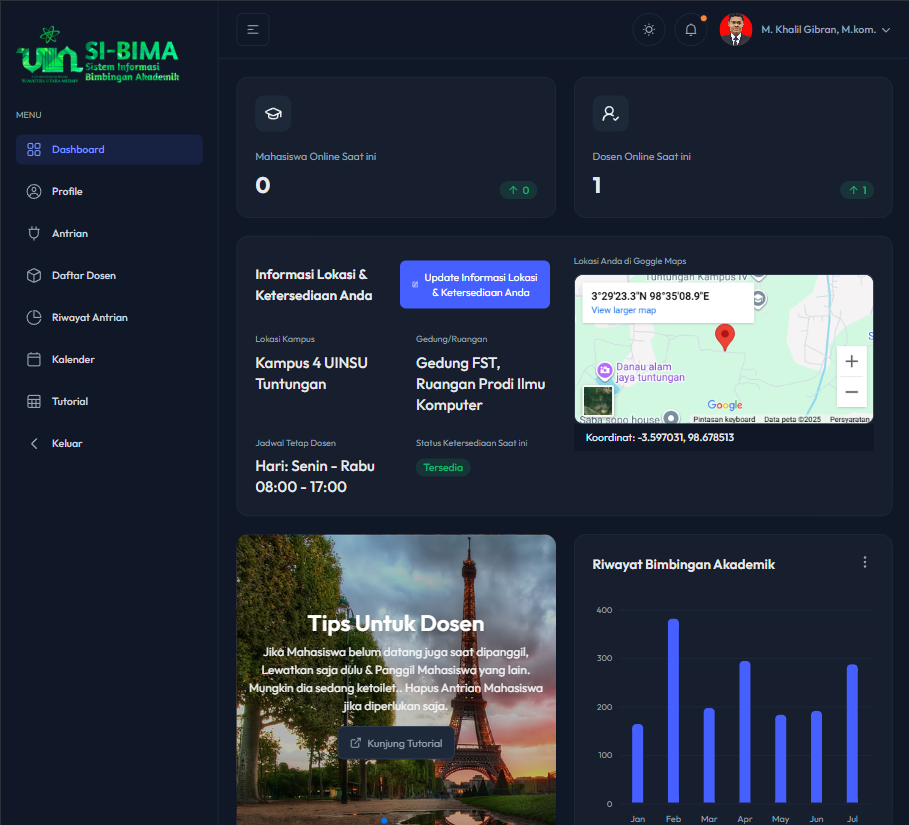Viewport: 909px width, 825px height.
Task: Open the Dashboard menu item
Action: click(110, 150)
